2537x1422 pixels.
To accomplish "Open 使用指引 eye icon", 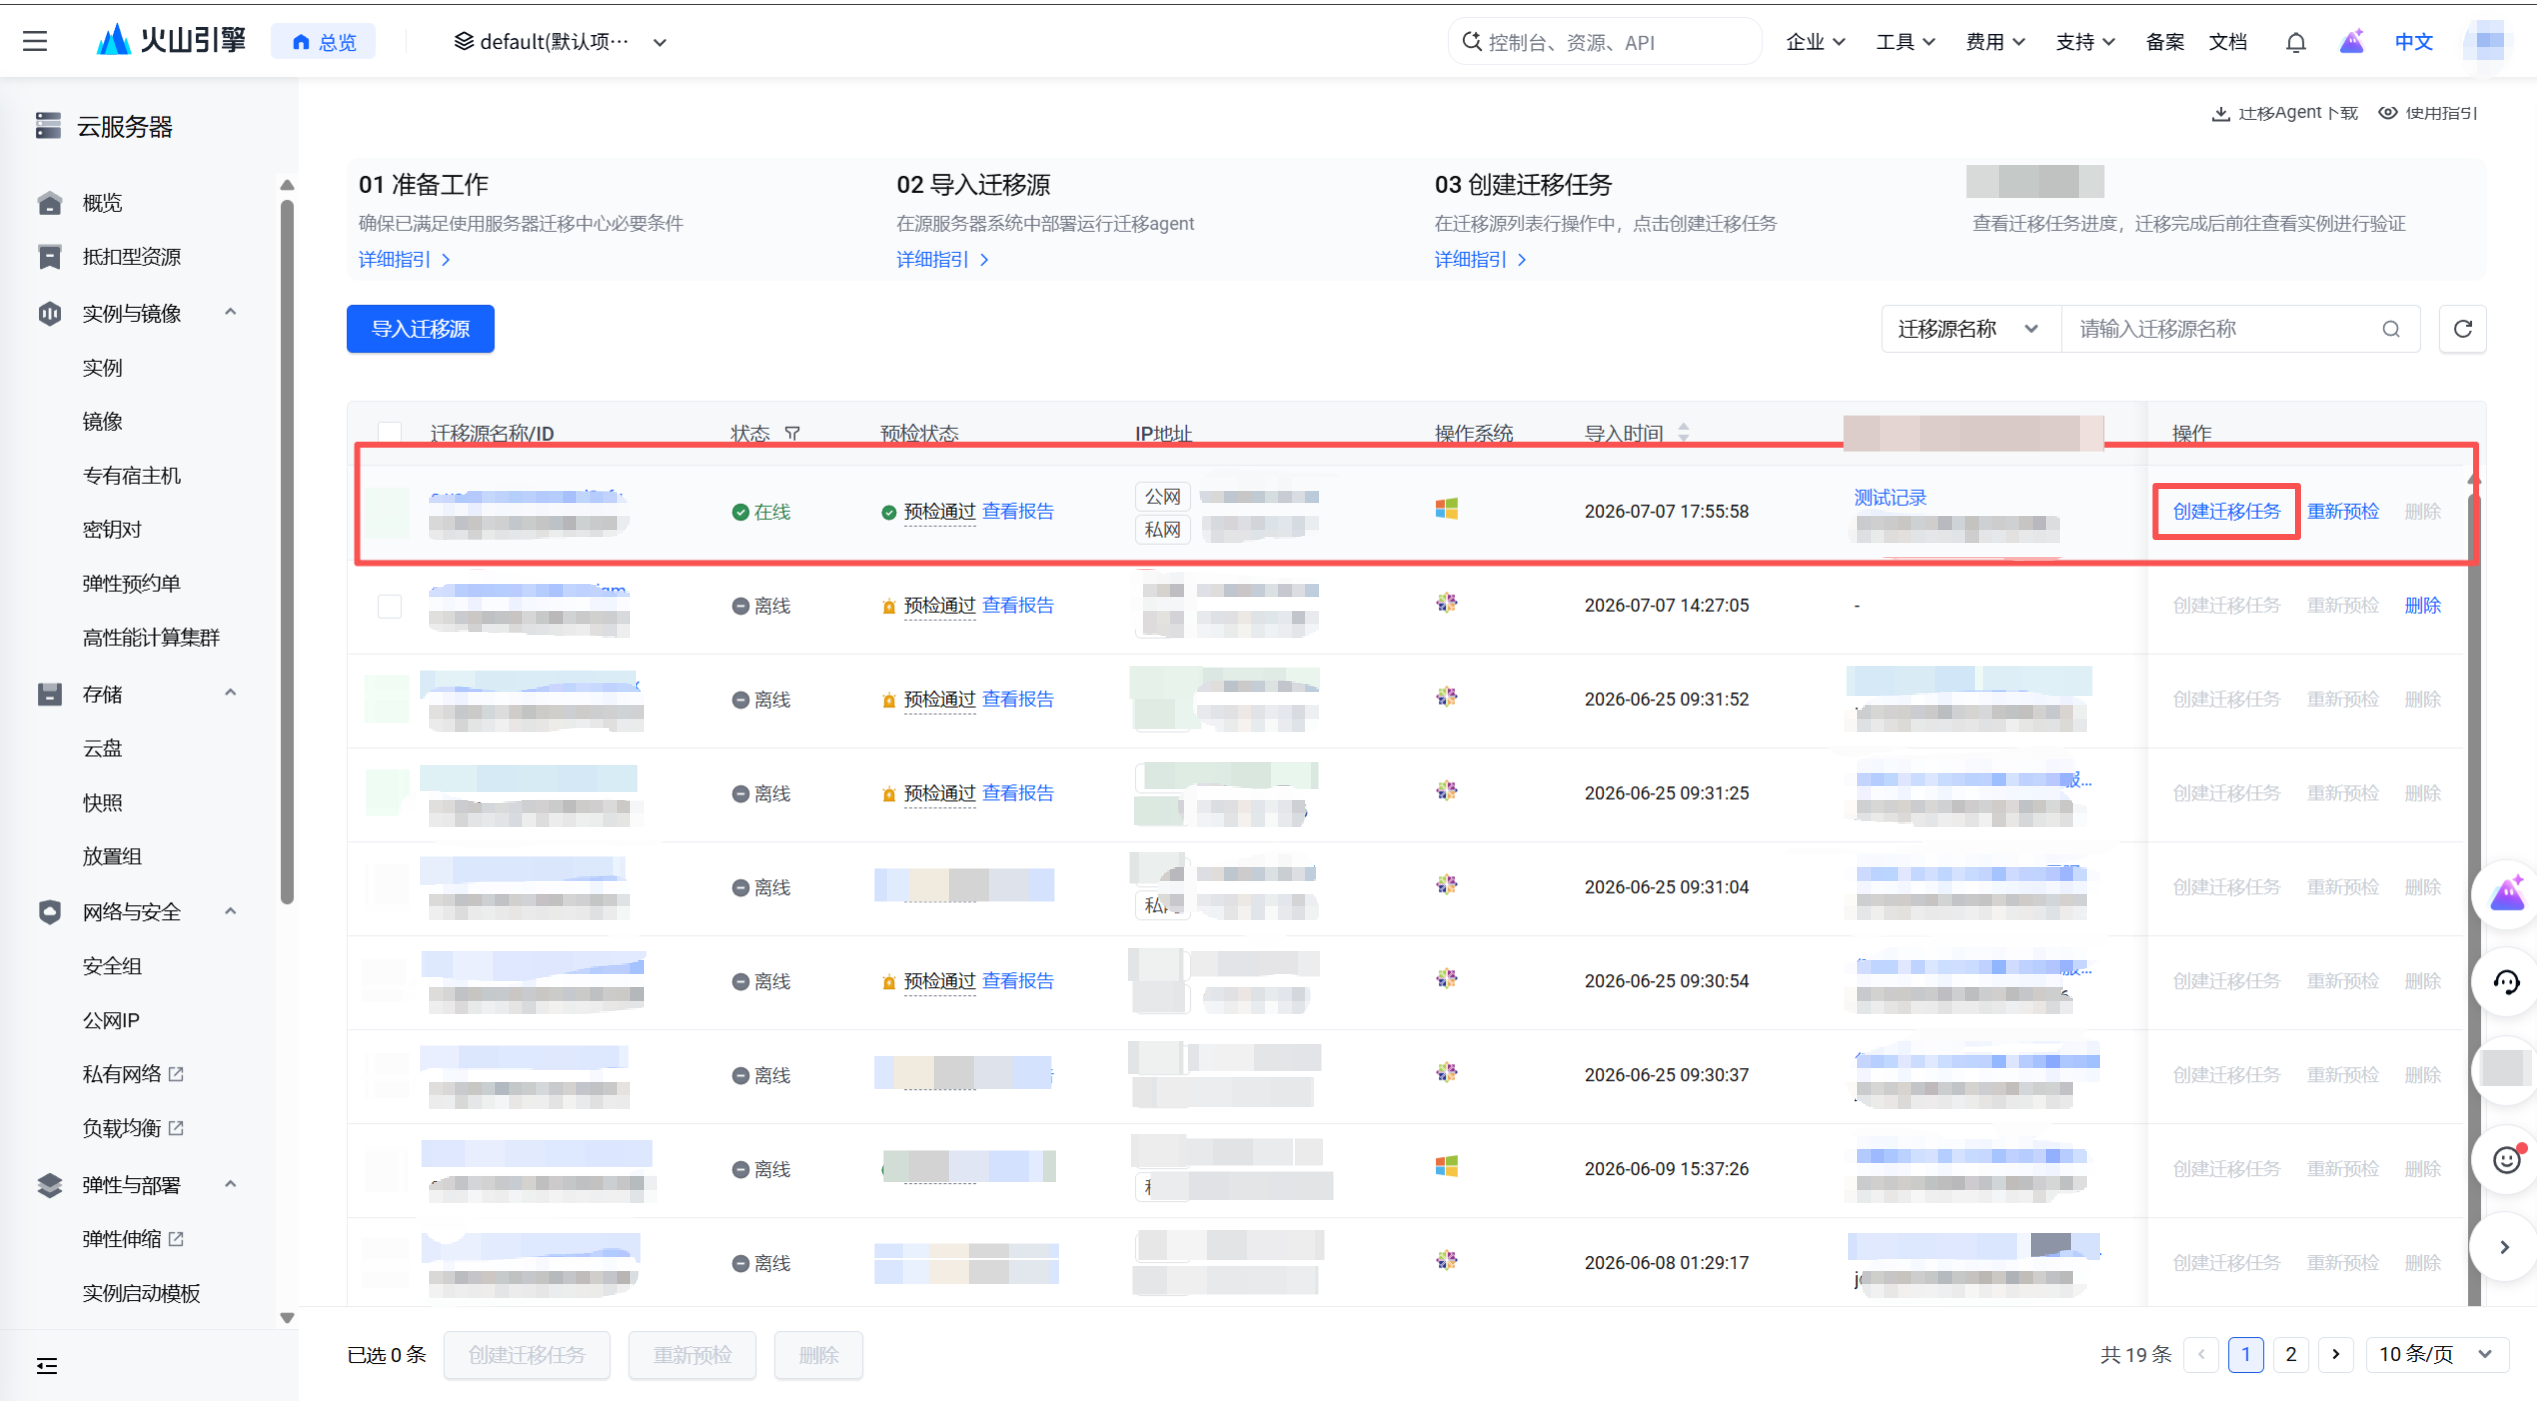I will tap(2388, 113).
